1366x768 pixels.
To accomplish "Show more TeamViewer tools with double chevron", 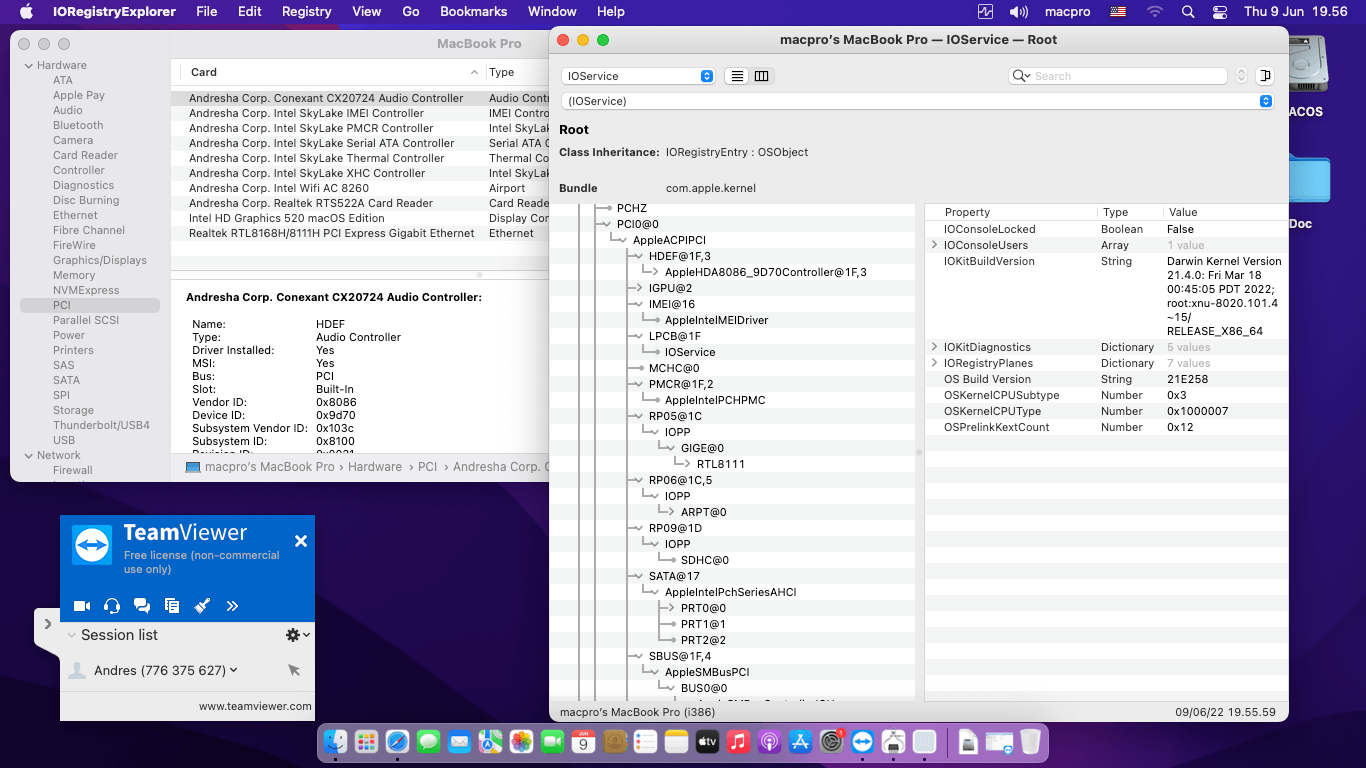I will [x=232, y=605].
